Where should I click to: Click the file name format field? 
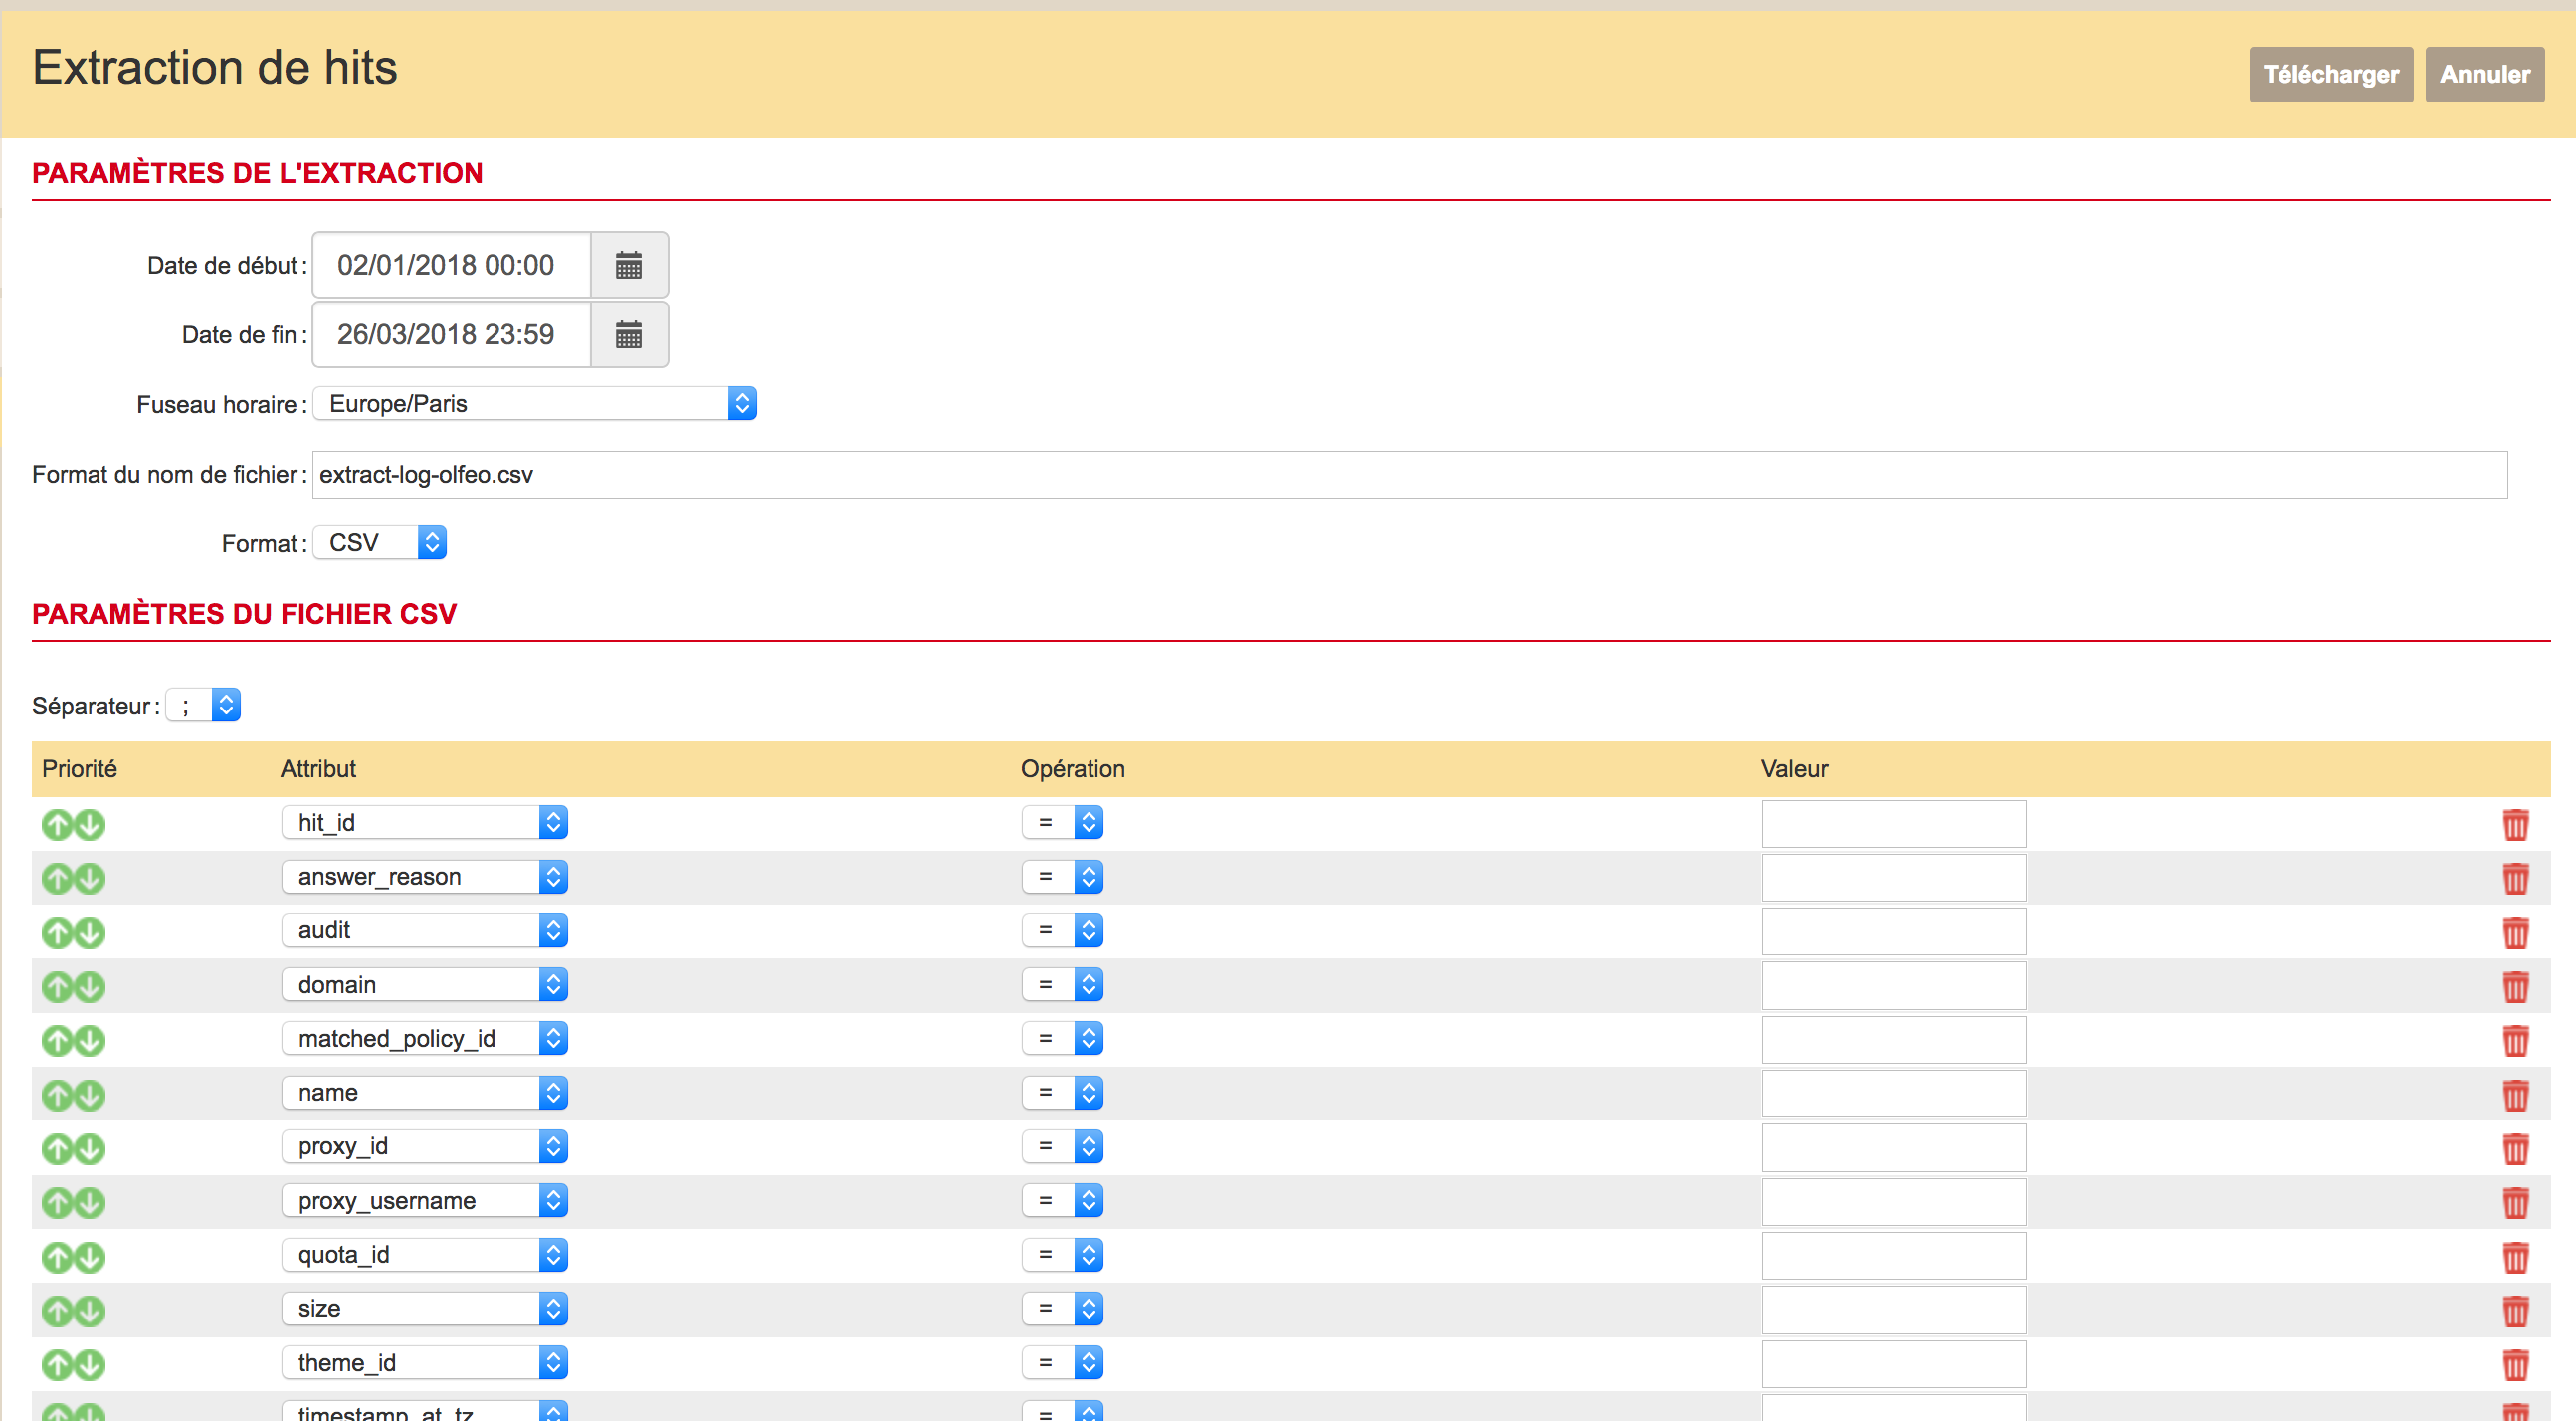click(1408, 475)
